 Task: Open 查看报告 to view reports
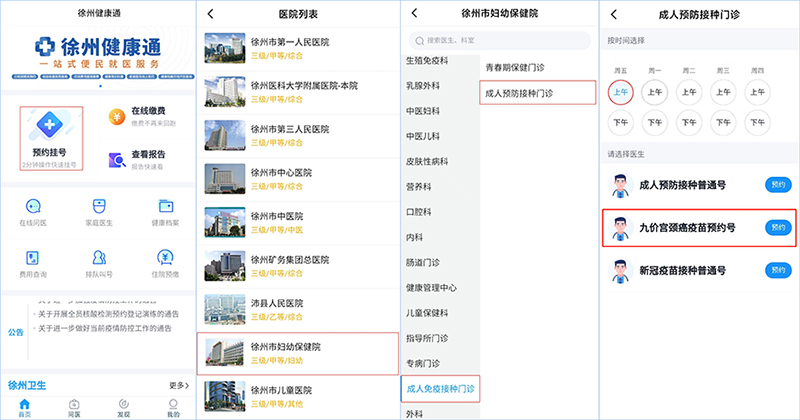pyautogui.click(x=147, y=160)
